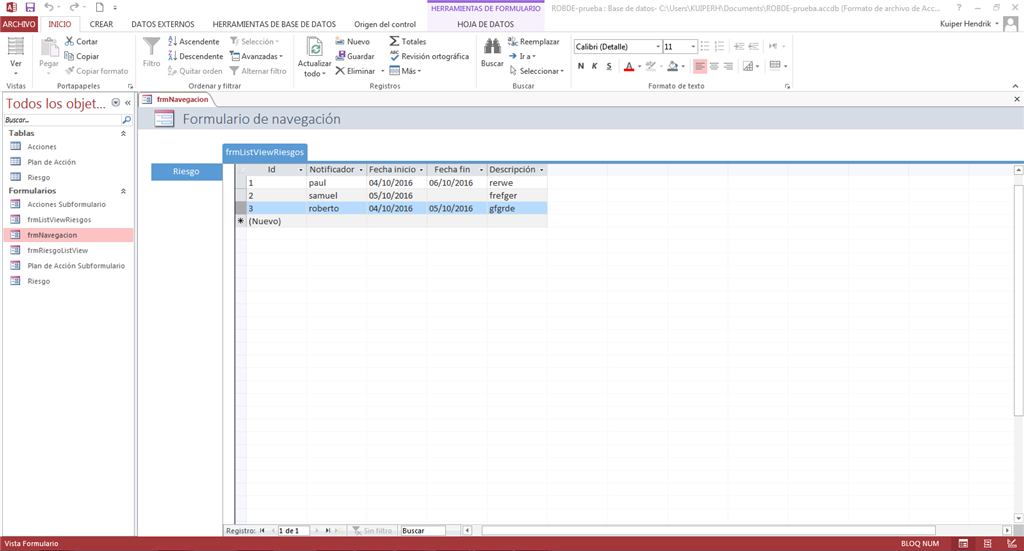Select the cell containing samuel
This screenshot has width=1024, height=551.
coord(336,196)
